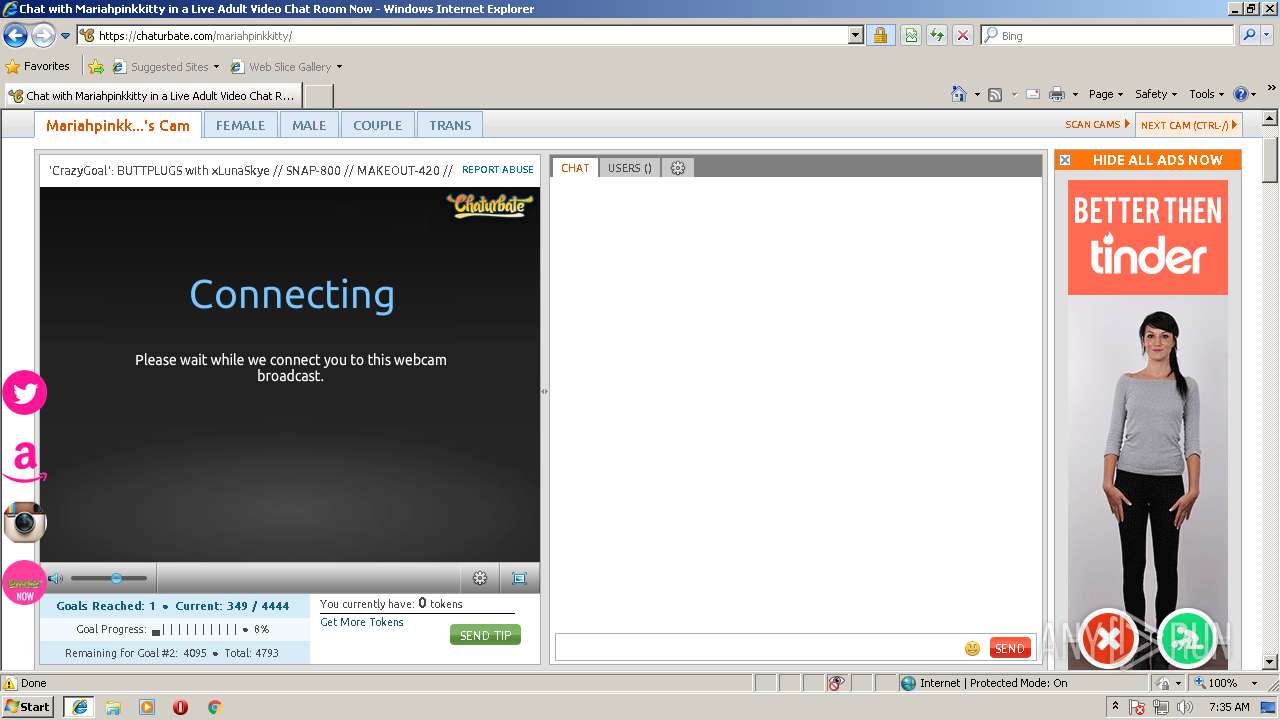Click the Bing search magnifier icon

click(1249, 36)
